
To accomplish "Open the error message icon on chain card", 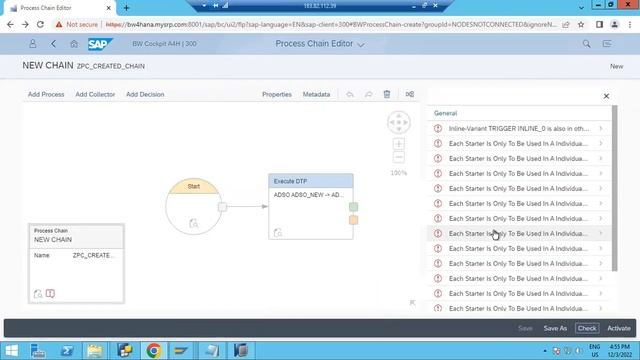I will tap(50, 293).
